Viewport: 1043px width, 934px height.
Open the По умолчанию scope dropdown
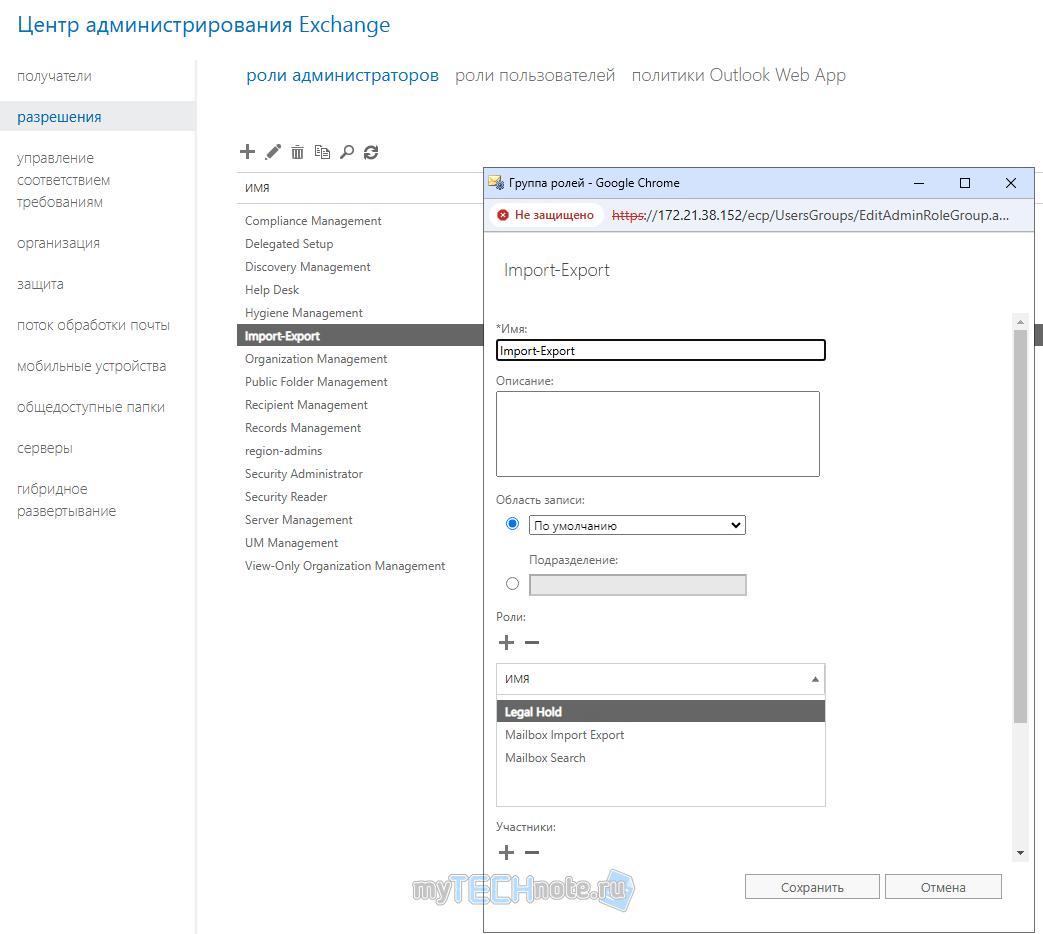[x=637, y=526]
